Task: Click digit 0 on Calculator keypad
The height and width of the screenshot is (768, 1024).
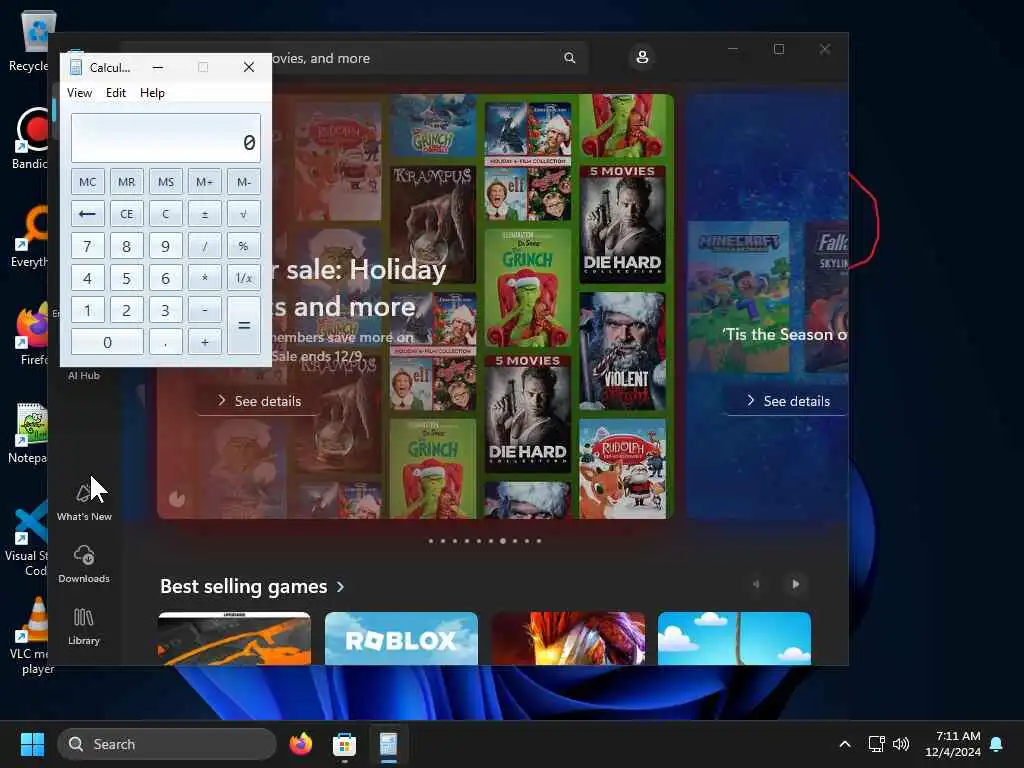Action: click(107, 342)
